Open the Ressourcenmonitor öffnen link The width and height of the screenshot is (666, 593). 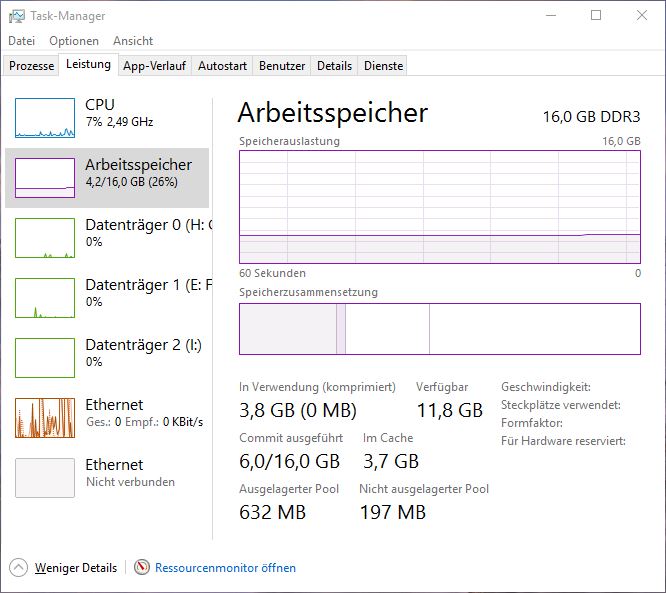225,568
